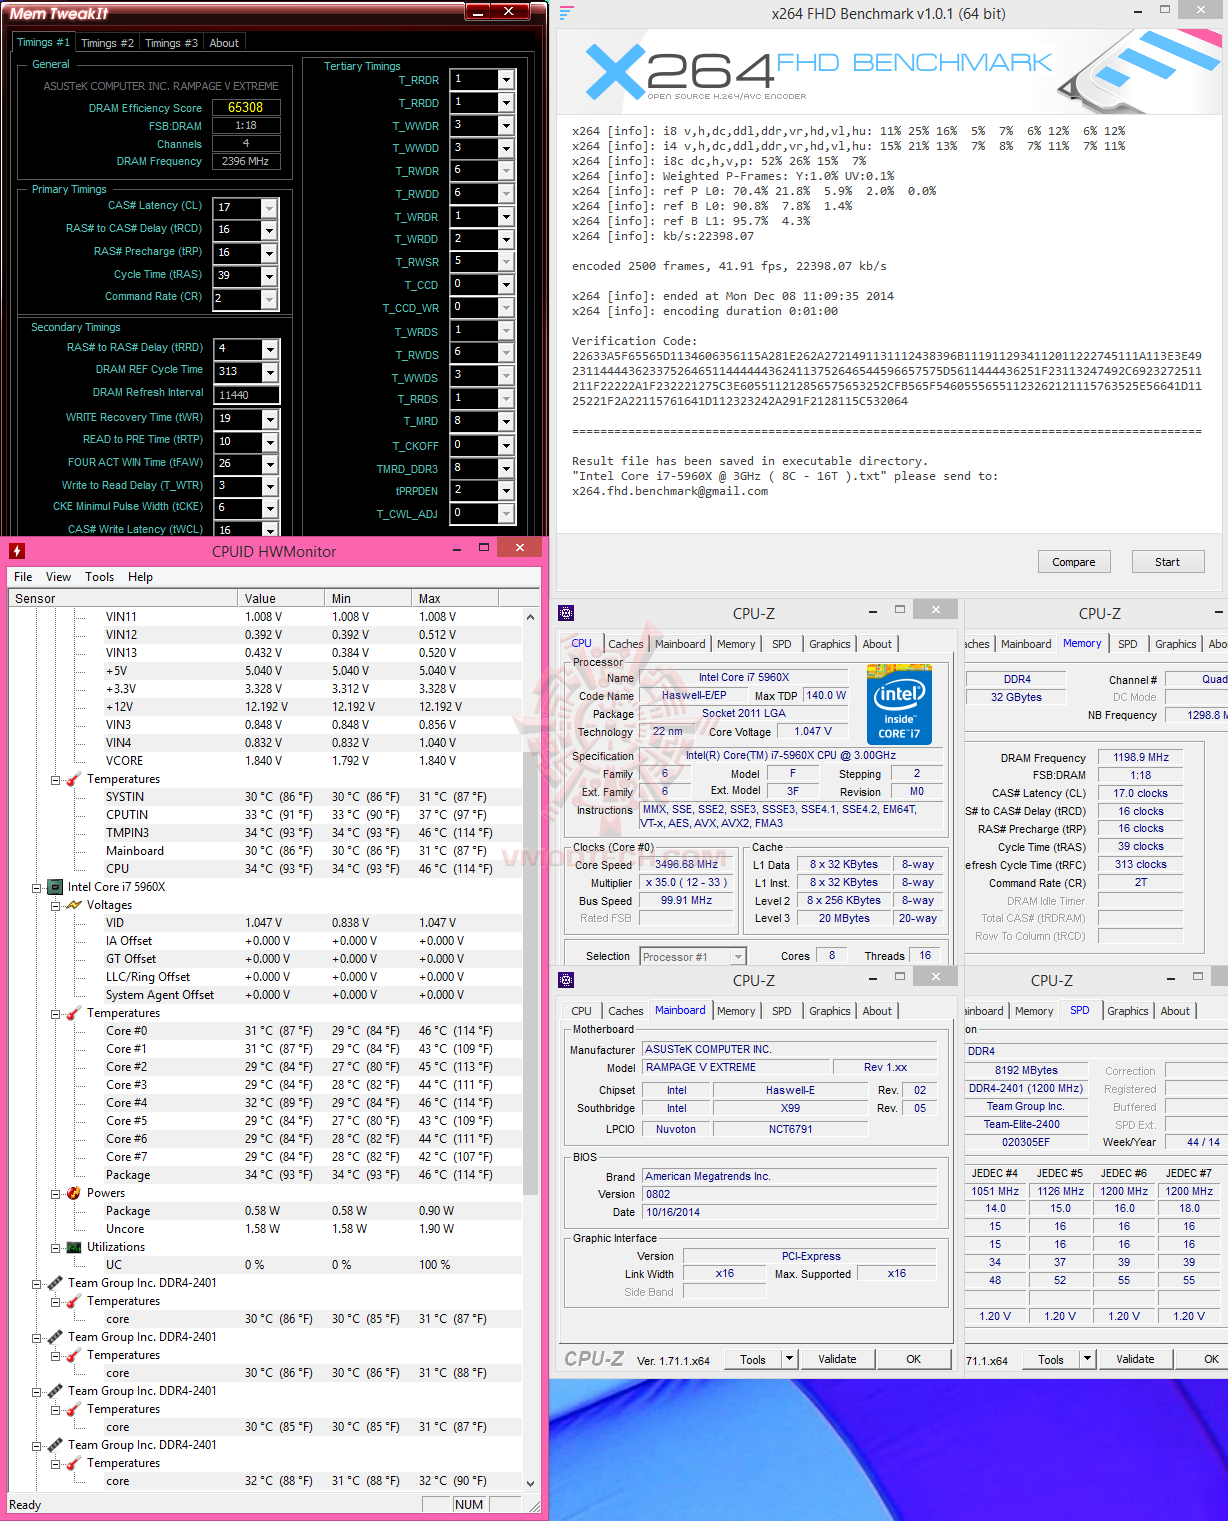The height and width of the screenshot is (1521, 1228).
Task: Select the Uncore power row
Action: point(265,1229)
